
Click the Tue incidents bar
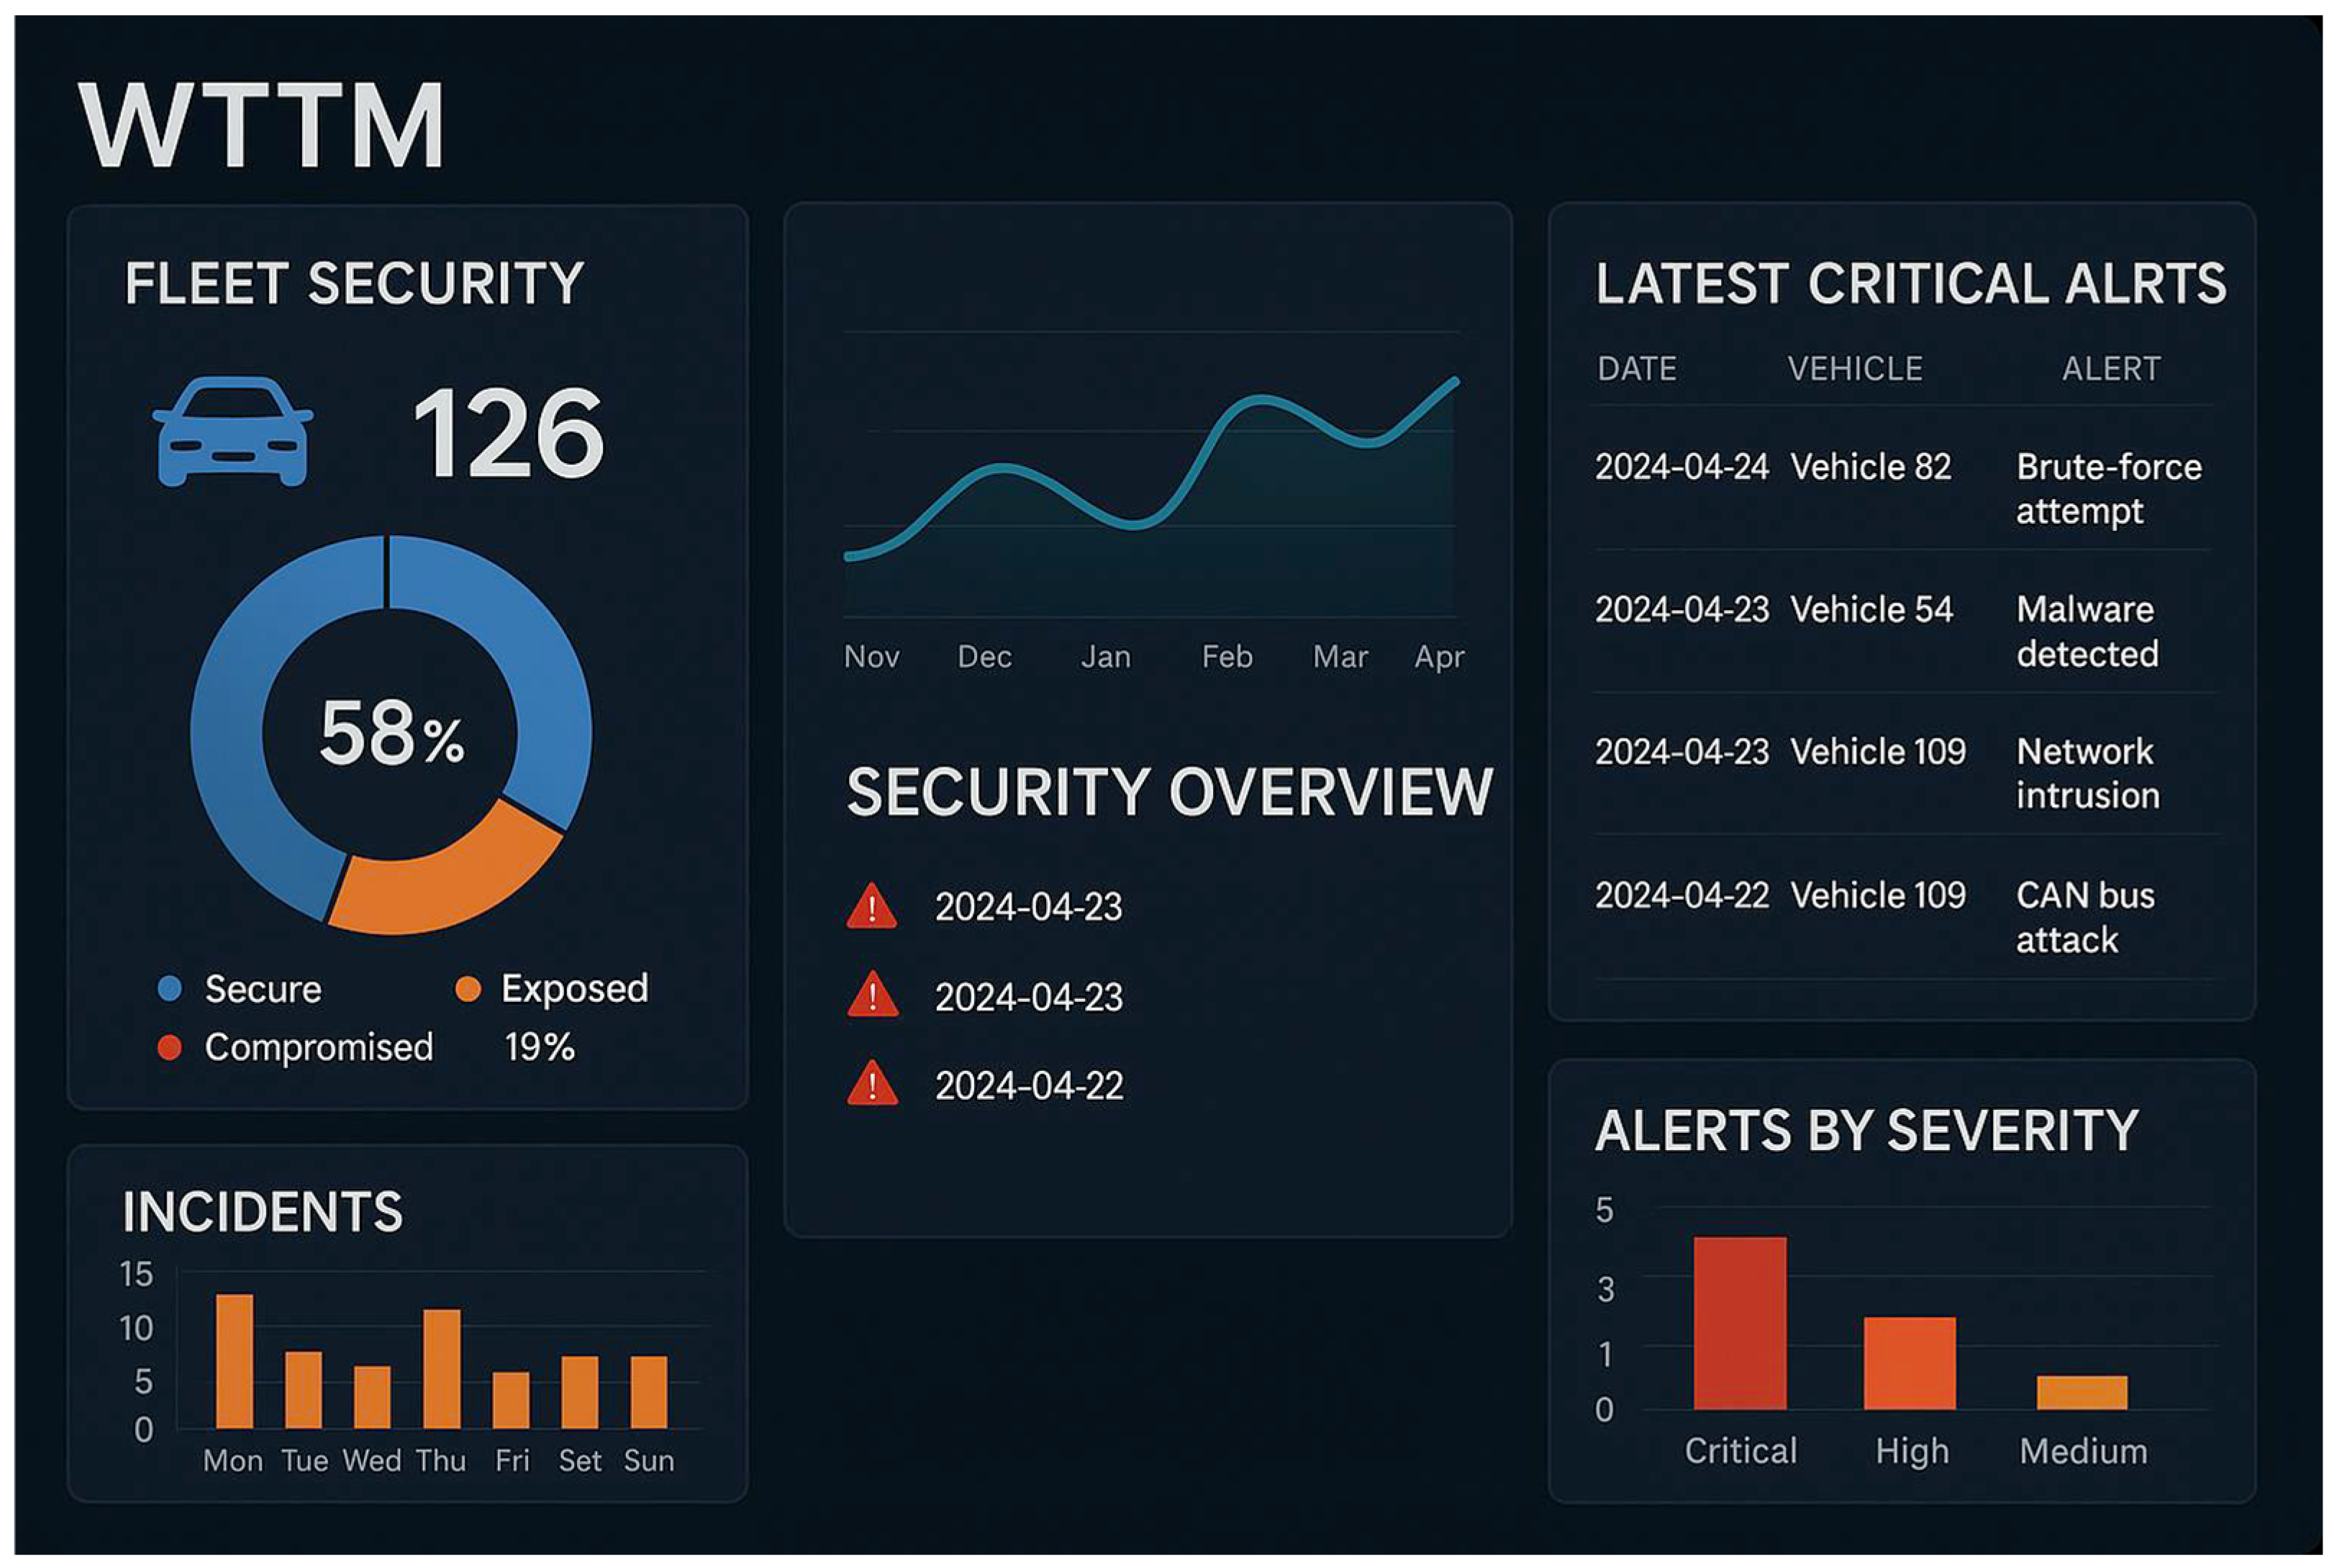tap(303, 1390)
